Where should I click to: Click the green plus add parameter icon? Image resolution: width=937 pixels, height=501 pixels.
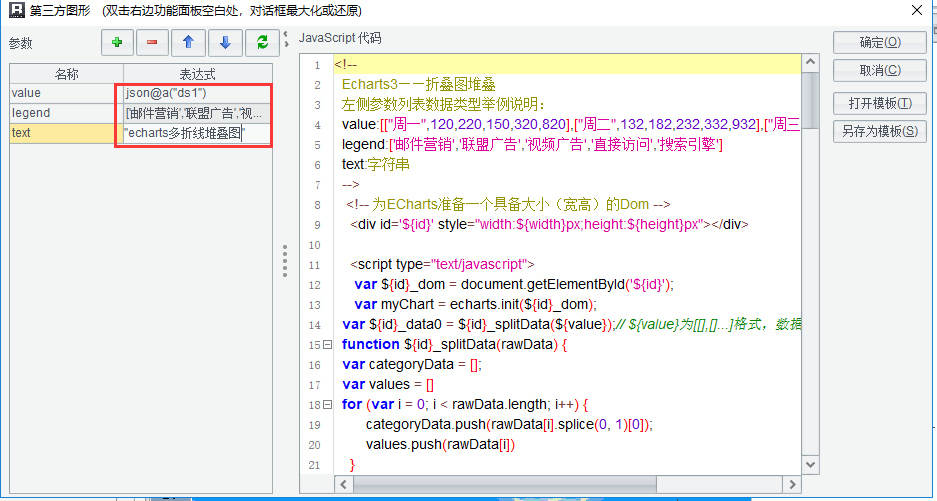[116, 42]
